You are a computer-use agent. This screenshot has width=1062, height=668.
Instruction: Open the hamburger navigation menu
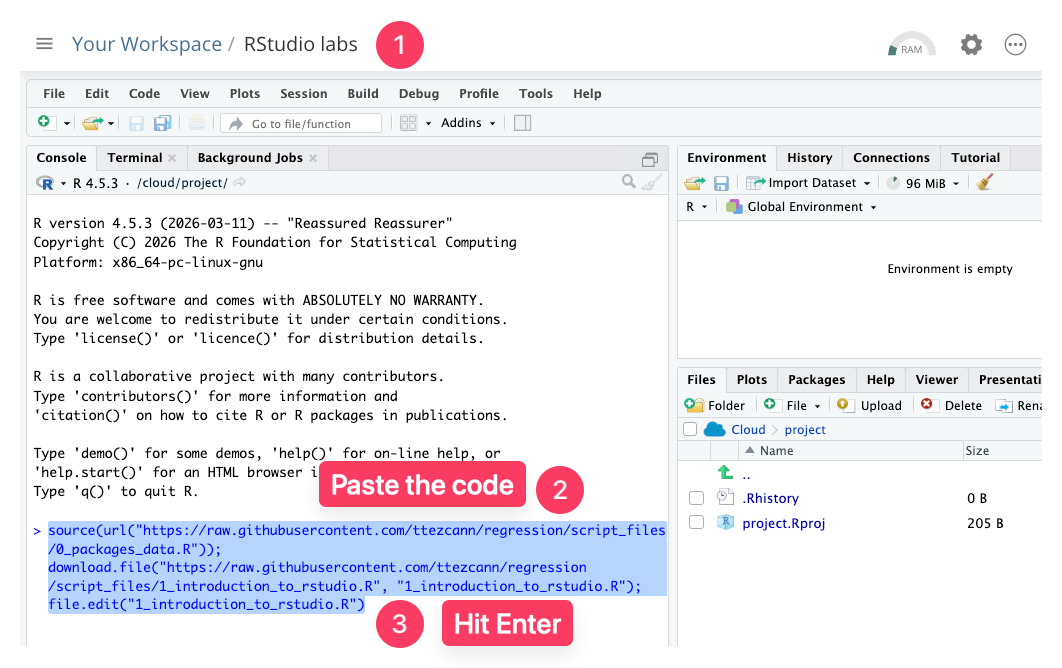44,44
